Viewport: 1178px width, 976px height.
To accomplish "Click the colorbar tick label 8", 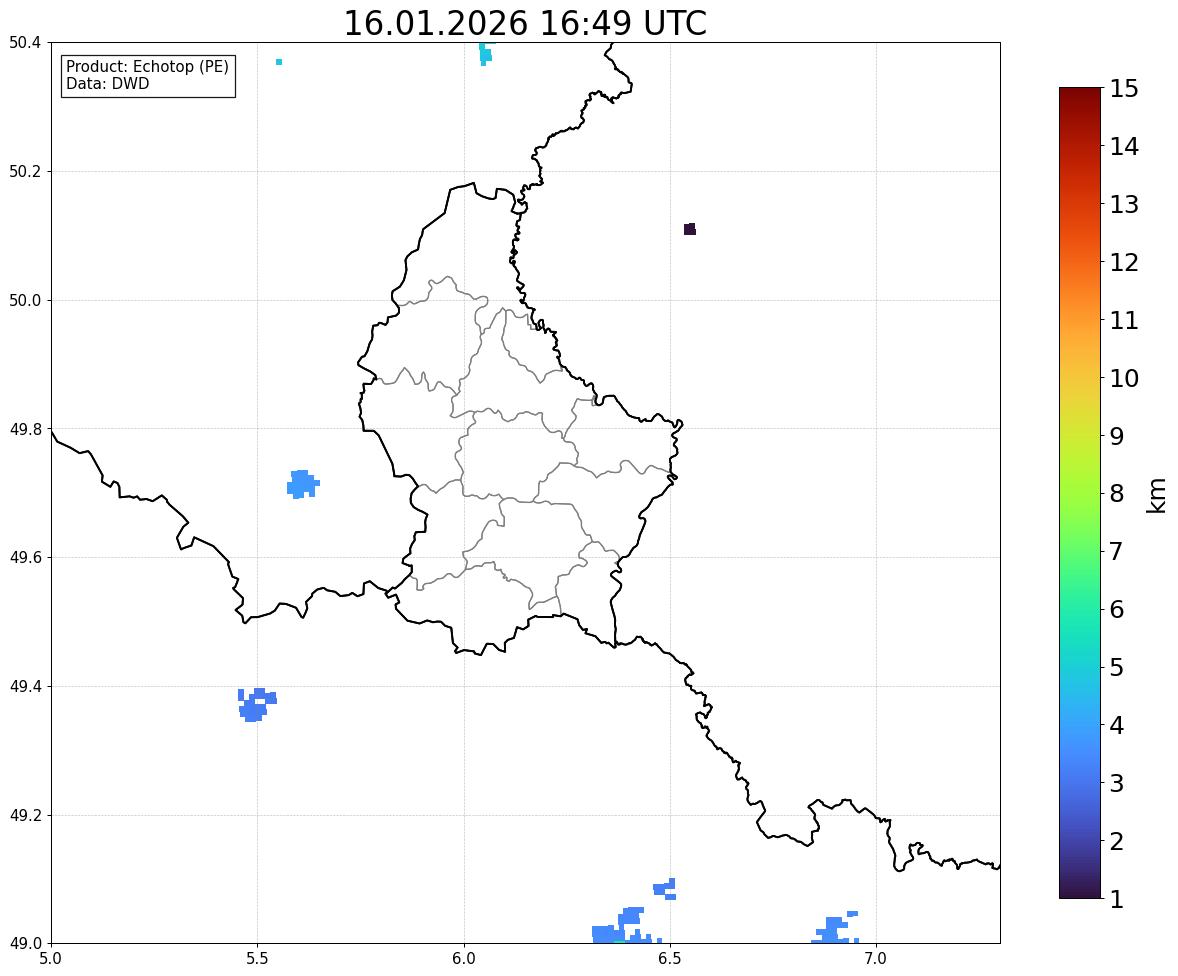I will (1116, 494).
